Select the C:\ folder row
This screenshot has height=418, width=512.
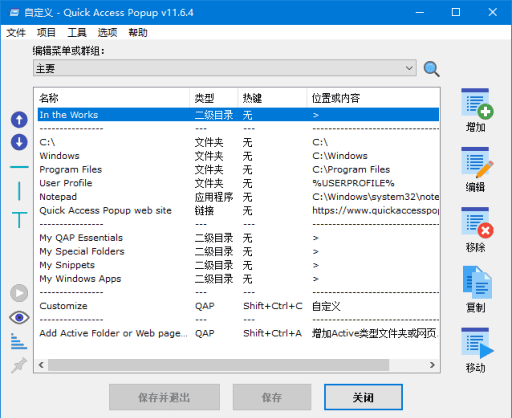[238, 142]
